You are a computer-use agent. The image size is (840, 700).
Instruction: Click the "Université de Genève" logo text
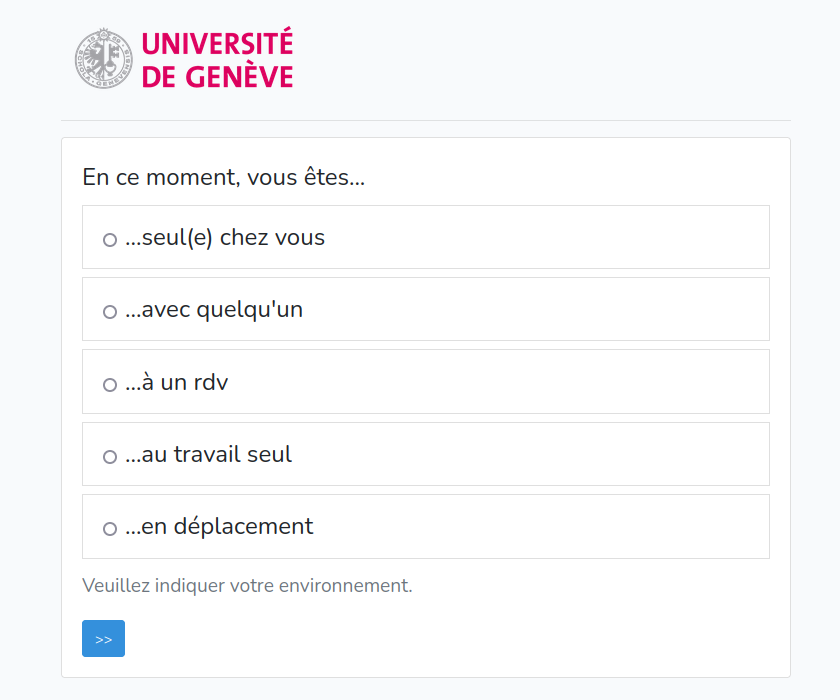point(217,60)
